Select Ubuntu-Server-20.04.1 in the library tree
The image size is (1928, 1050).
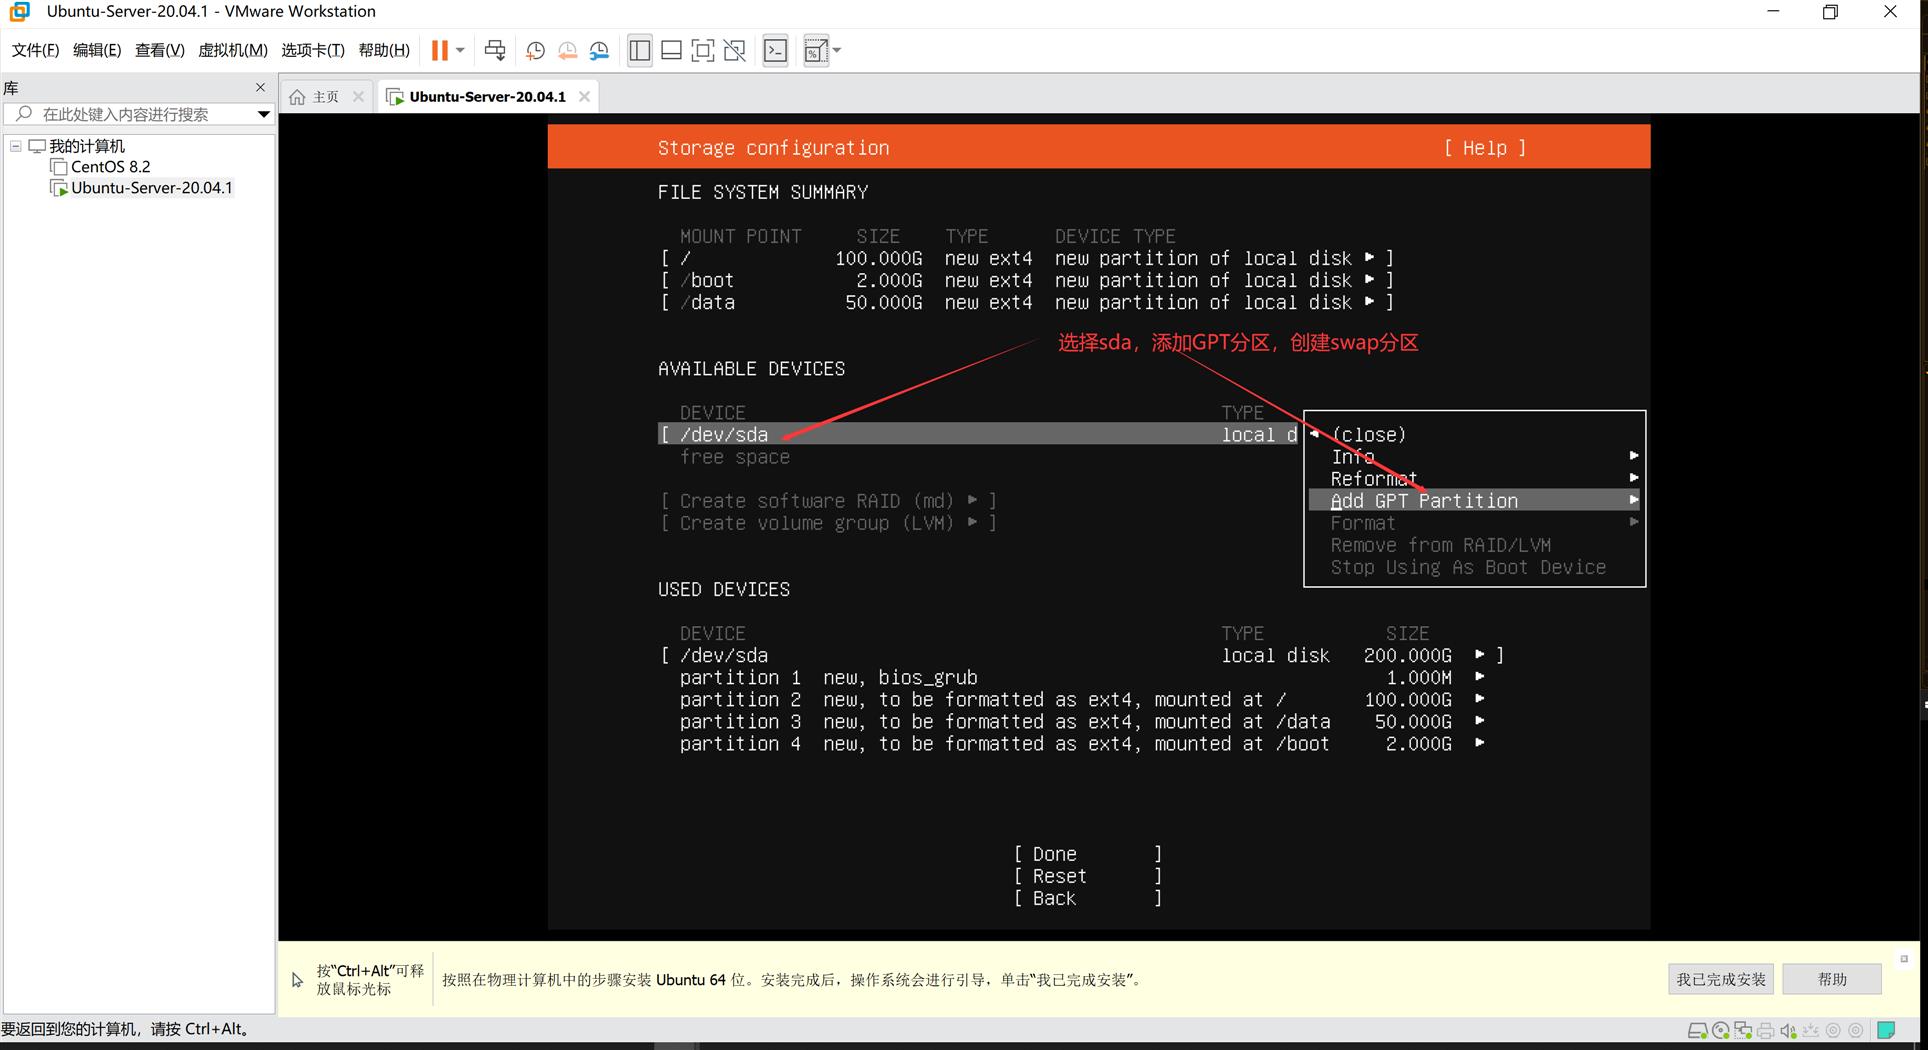[151, 188]
